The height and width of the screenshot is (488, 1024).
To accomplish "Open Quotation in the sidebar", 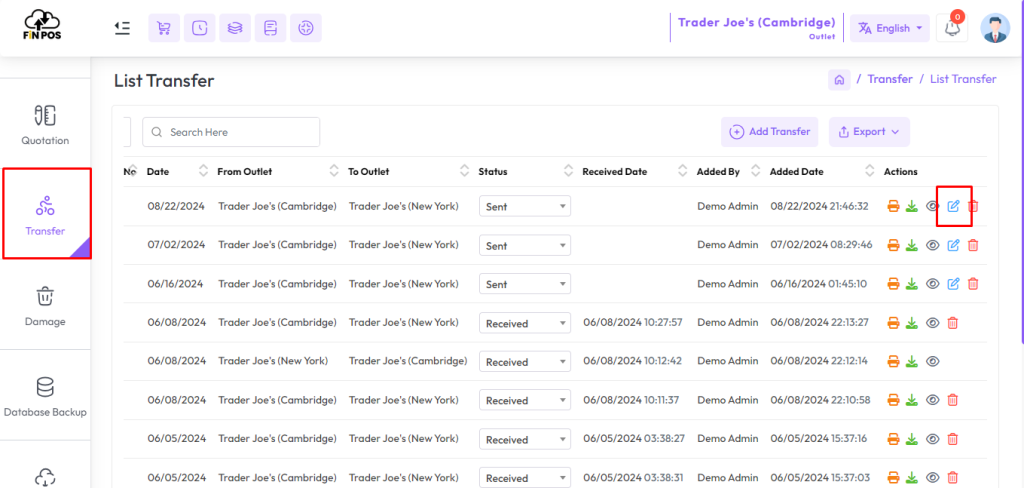I will pos(44,124).
